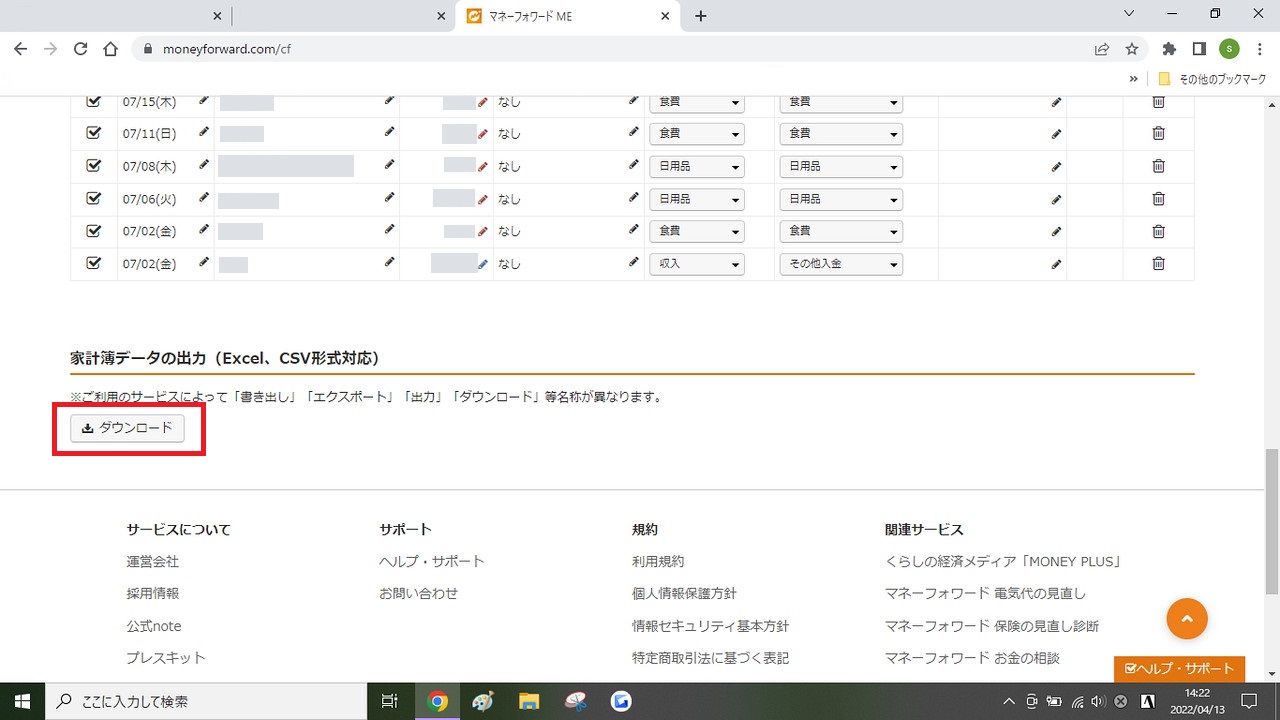Screen dimensions: 1280x720
Task: Show hidden bookmarks via » overflow
Action: point(1134,78)
